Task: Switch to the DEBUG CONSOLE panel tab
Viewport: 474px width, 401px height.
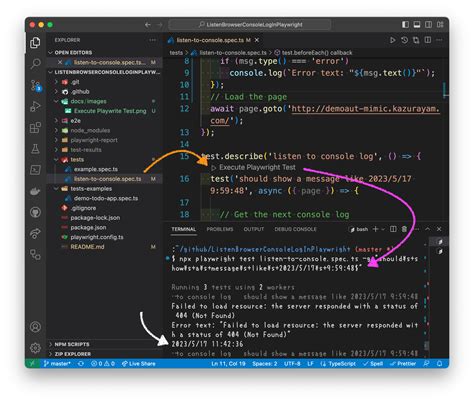Action: 295,229
